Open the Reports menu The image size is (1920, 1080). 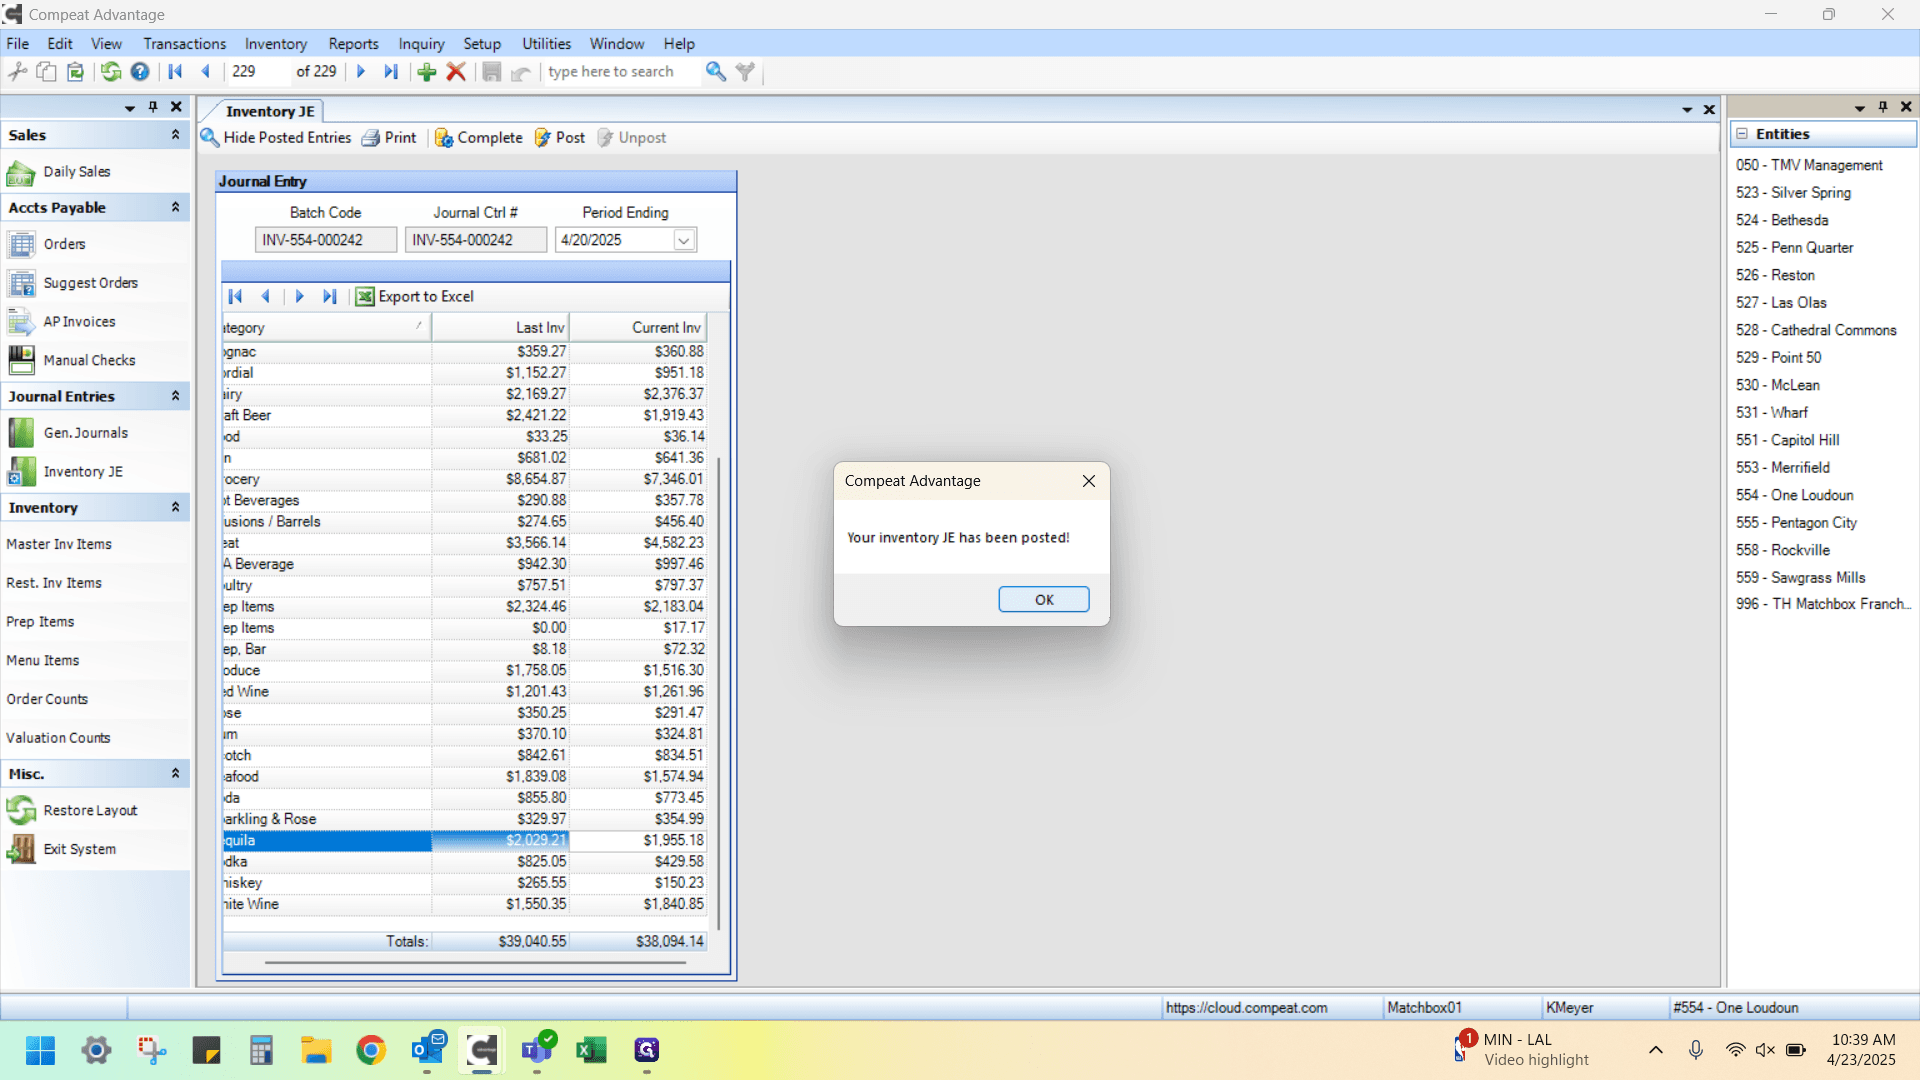[353, 44]
